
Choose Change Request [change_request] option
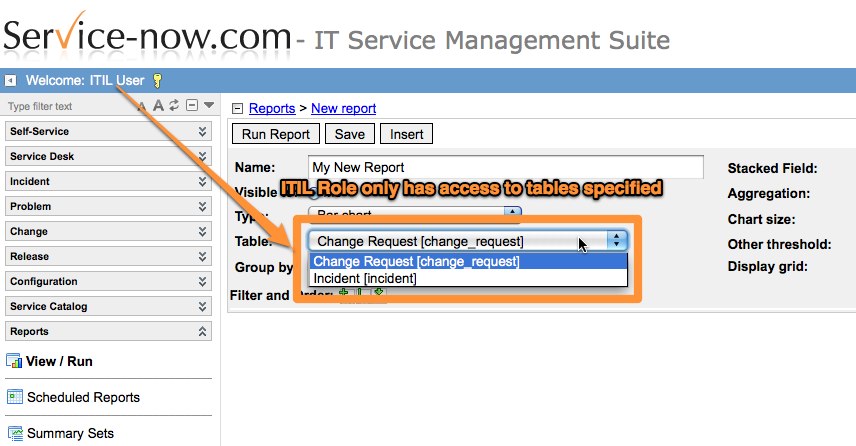tap(416, 261)
